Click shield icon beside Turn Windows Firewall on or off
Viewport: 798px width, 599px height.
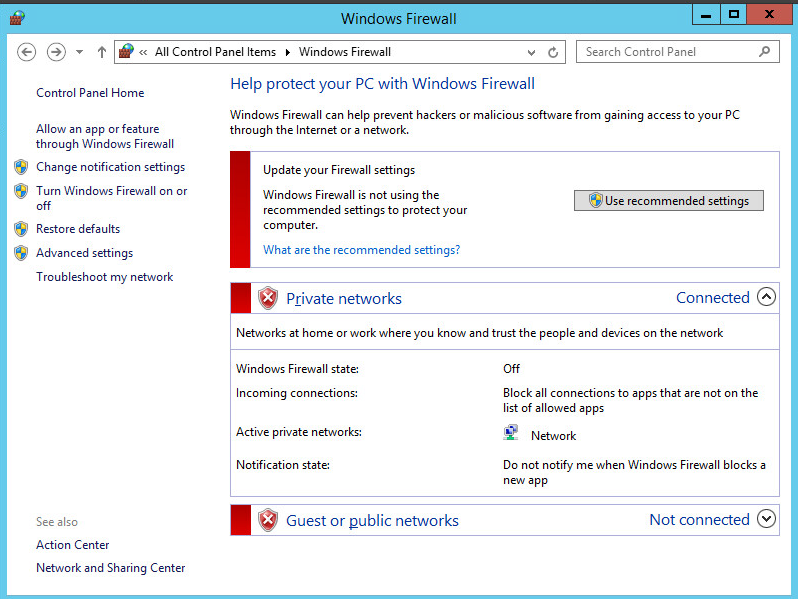pos(21,191)
